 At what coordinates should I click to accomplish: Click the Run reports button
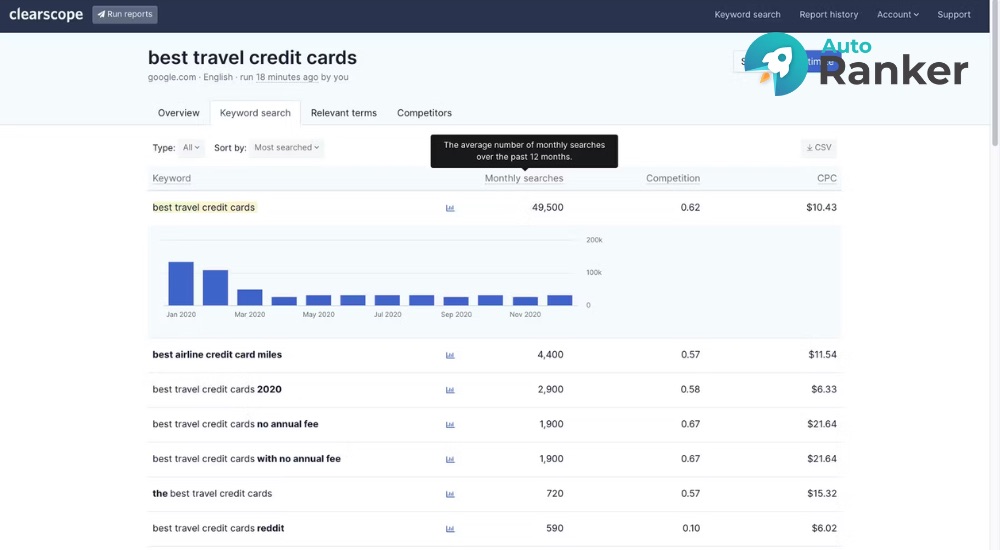pyautogui.click(x=125, y=15)
